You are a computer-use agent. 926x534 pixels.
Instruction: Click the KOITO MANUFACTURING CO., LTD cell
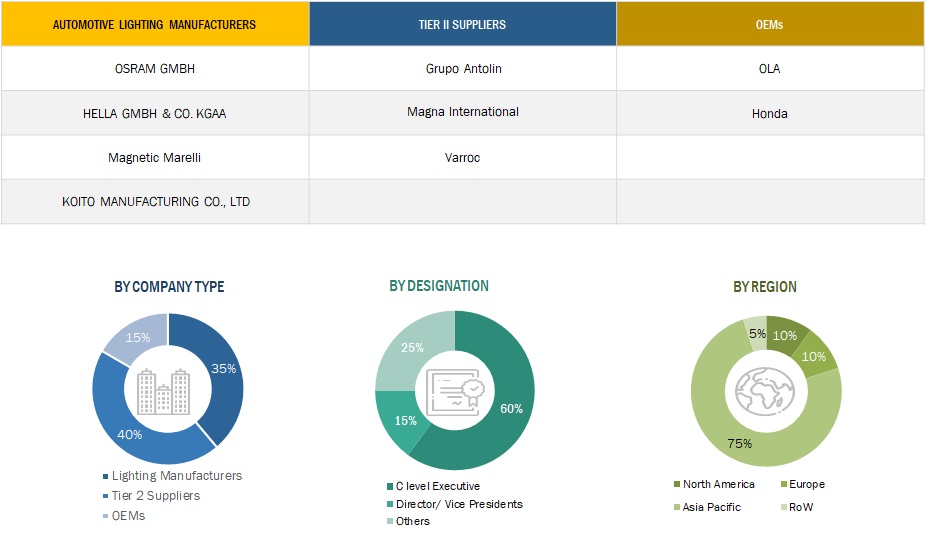154,202
